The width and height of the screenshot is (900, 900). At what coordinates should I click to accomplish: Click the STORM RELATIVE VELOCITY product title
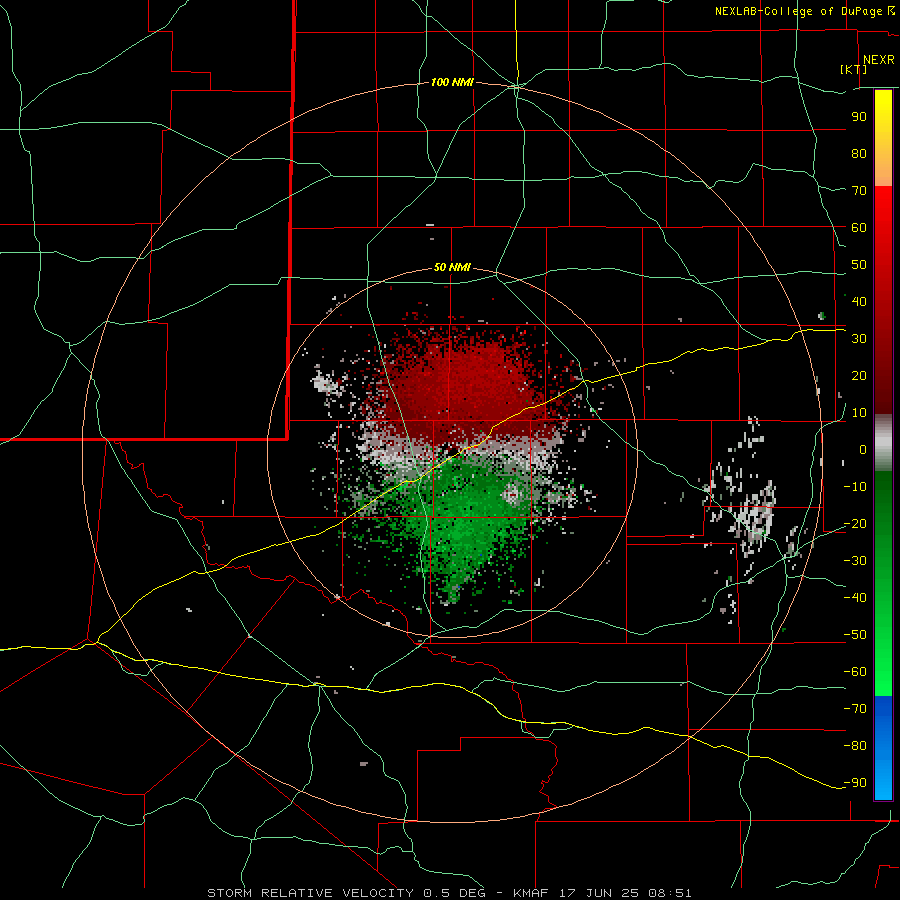pos(310,893)
